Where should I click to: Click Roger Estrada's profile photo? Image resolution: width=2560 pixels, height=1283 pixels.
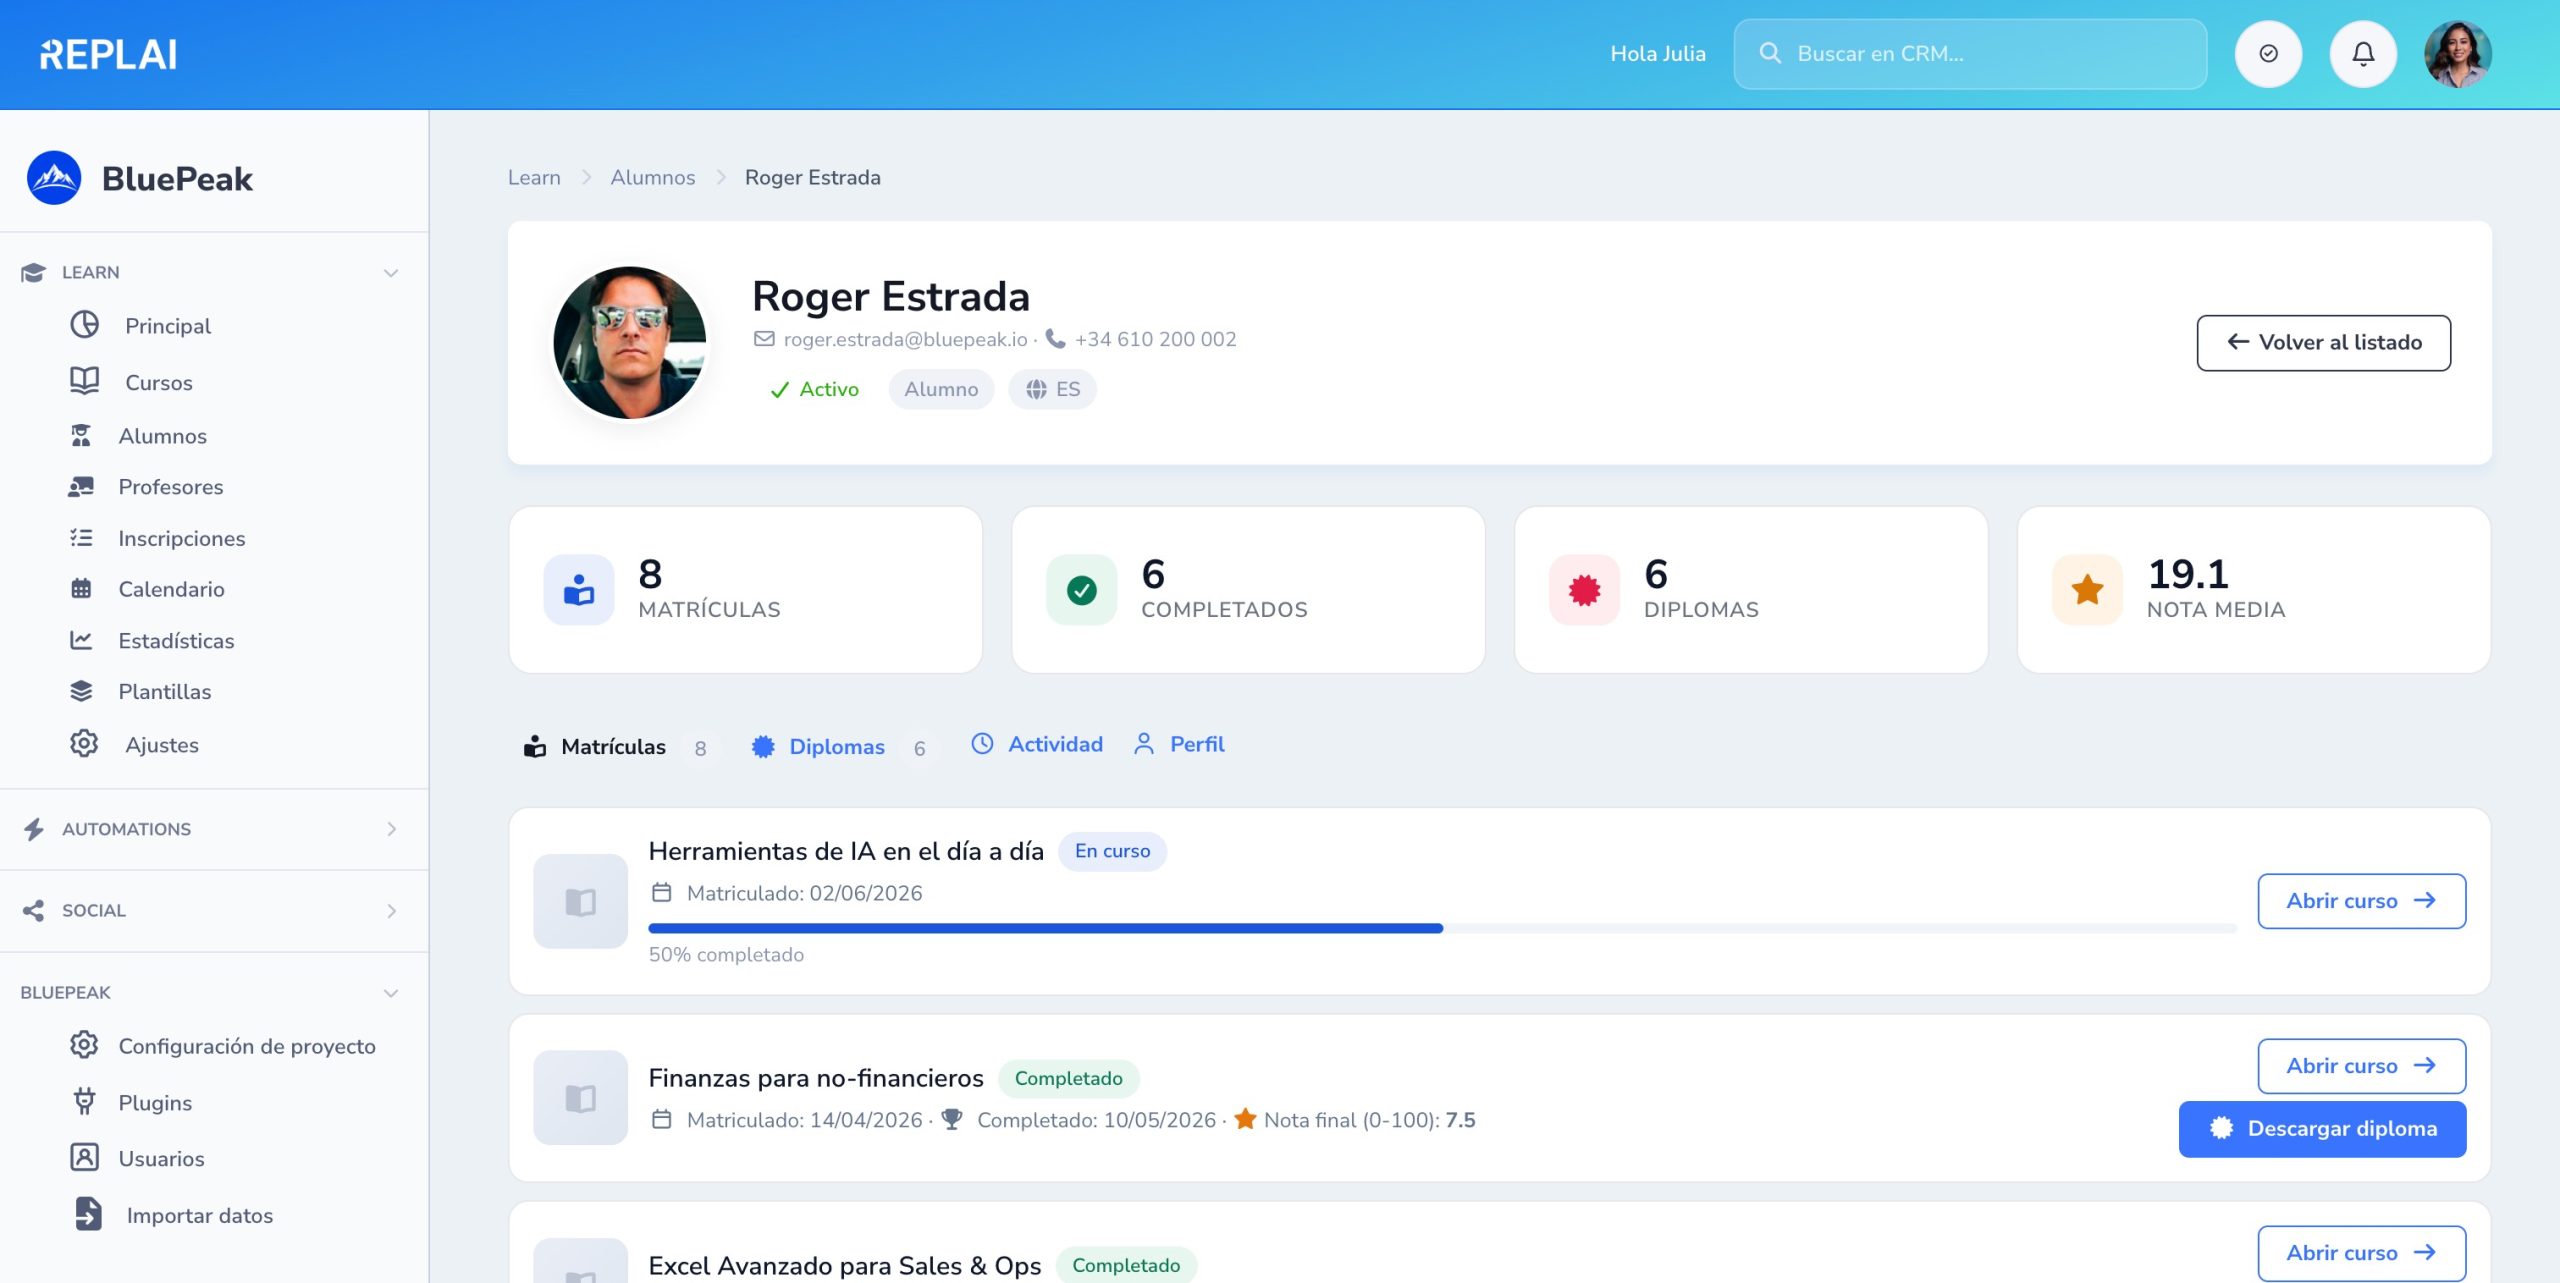coord(630,343)
